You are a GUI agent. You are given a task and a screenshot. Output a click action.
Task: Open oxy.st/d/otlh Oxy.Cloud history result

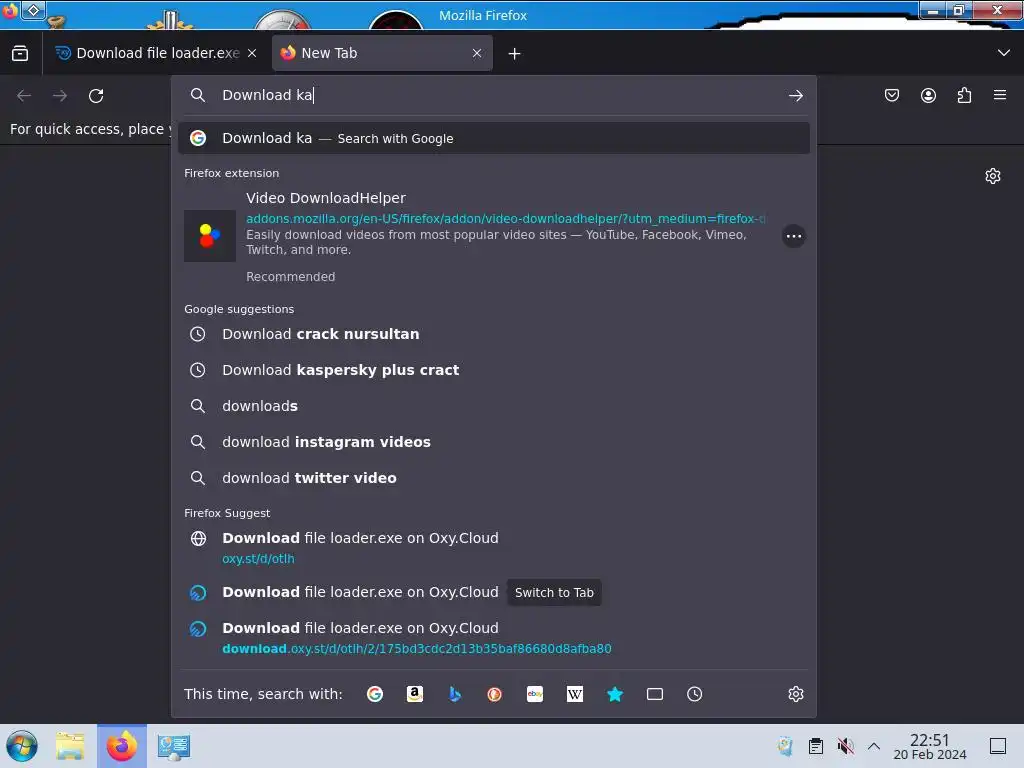click(x=494, y=548)
